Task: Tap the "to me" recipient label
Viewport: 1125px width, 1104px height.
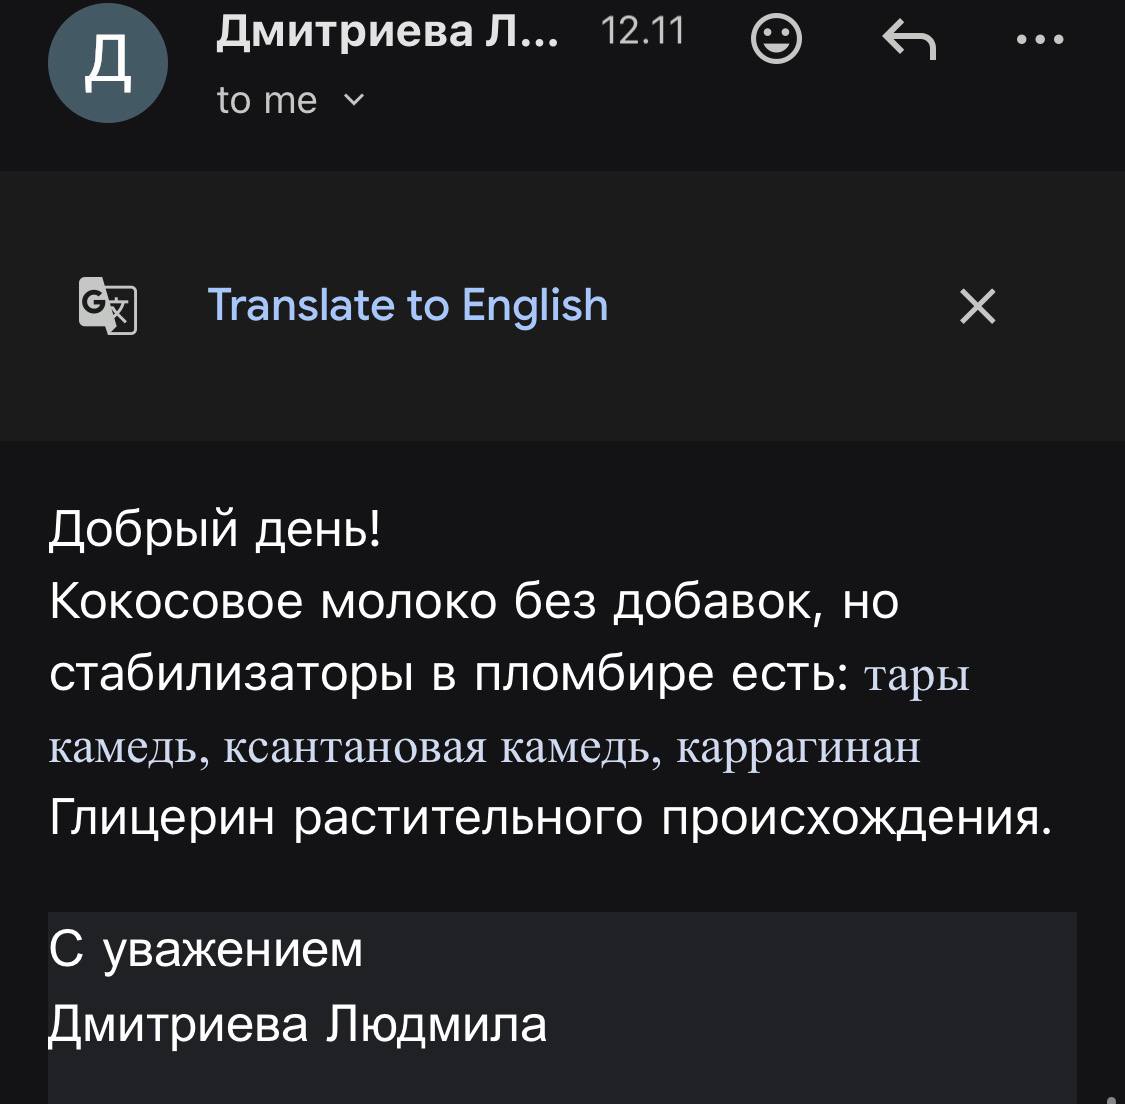Action: (267, 100)
